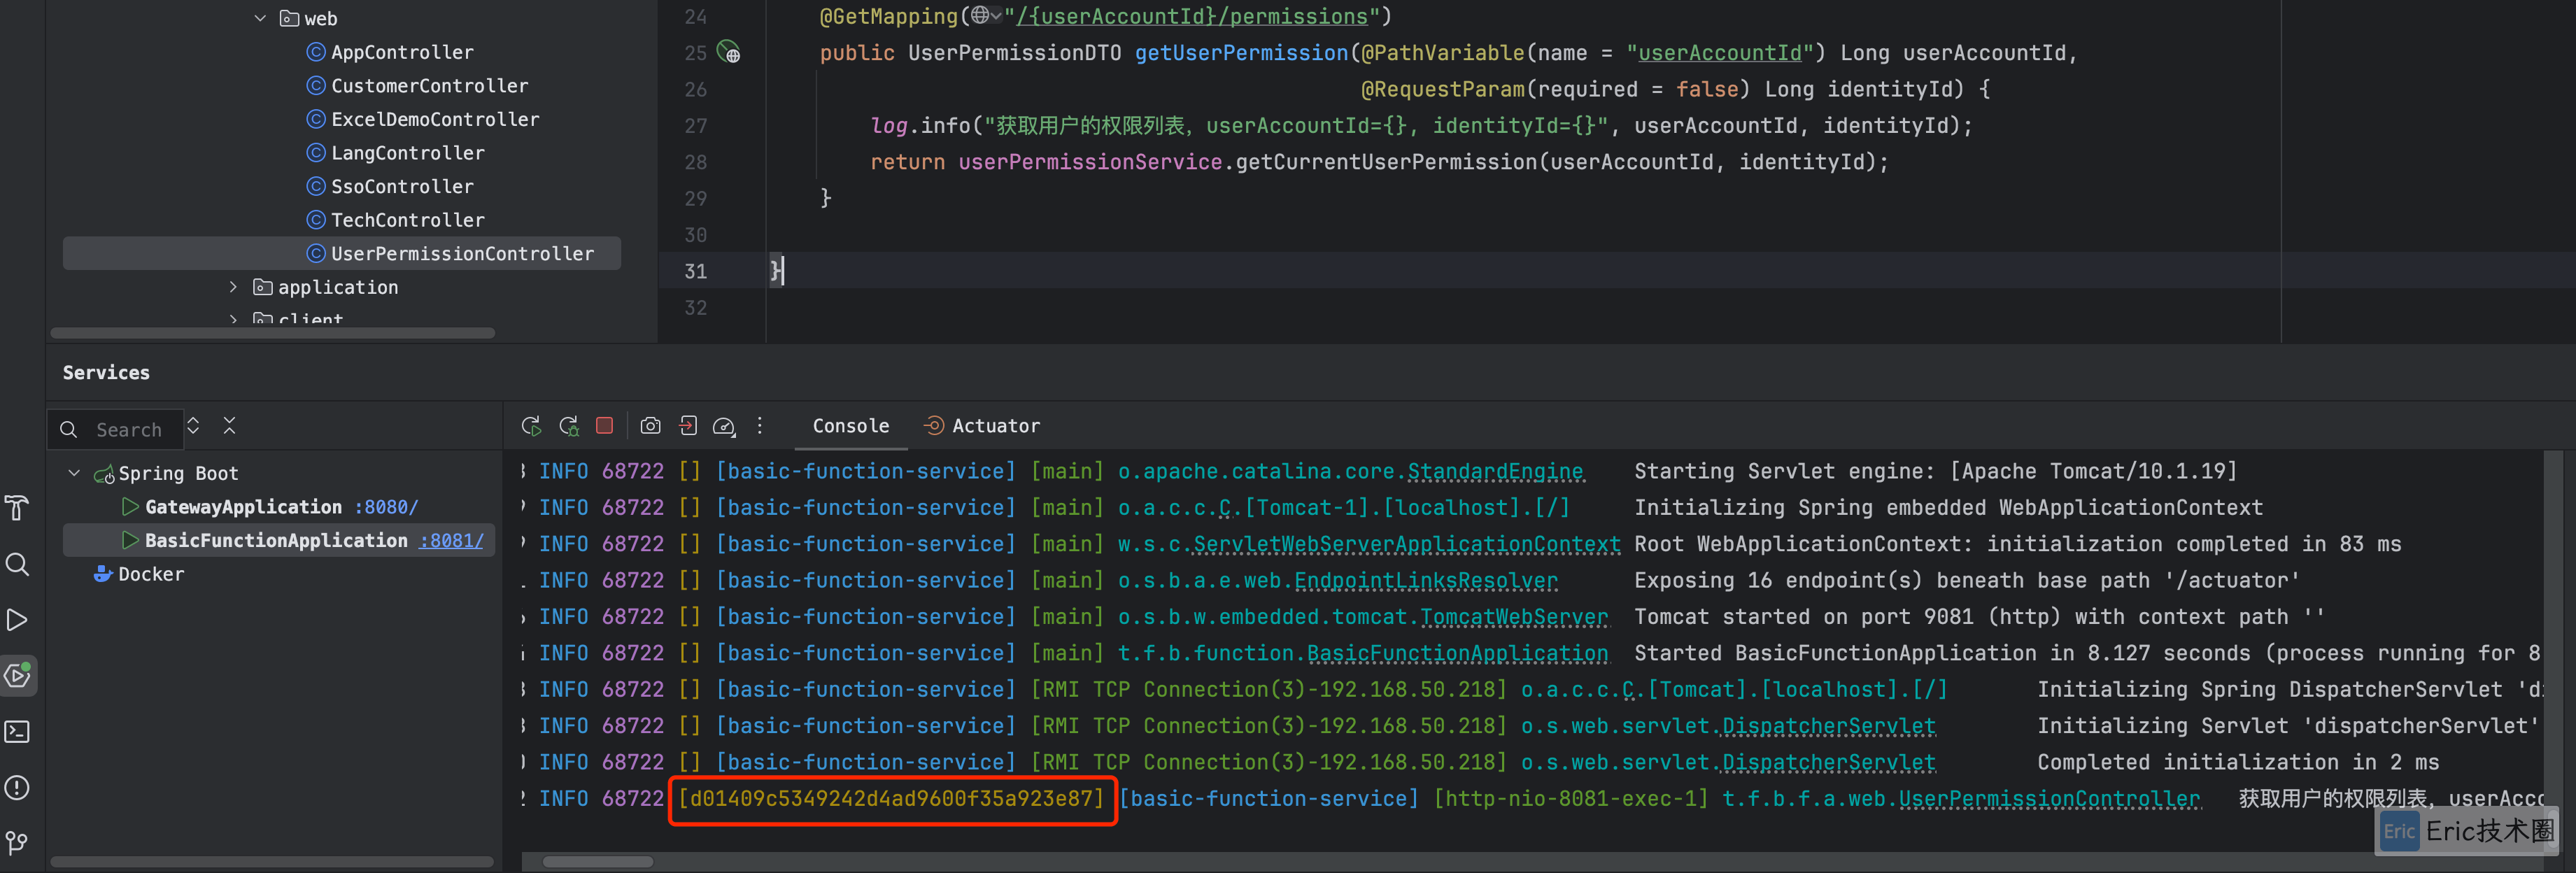2576x873 pixels.
Task: Click the GatewayApplication run arrow icon
Action: click(x=130, y=507)
